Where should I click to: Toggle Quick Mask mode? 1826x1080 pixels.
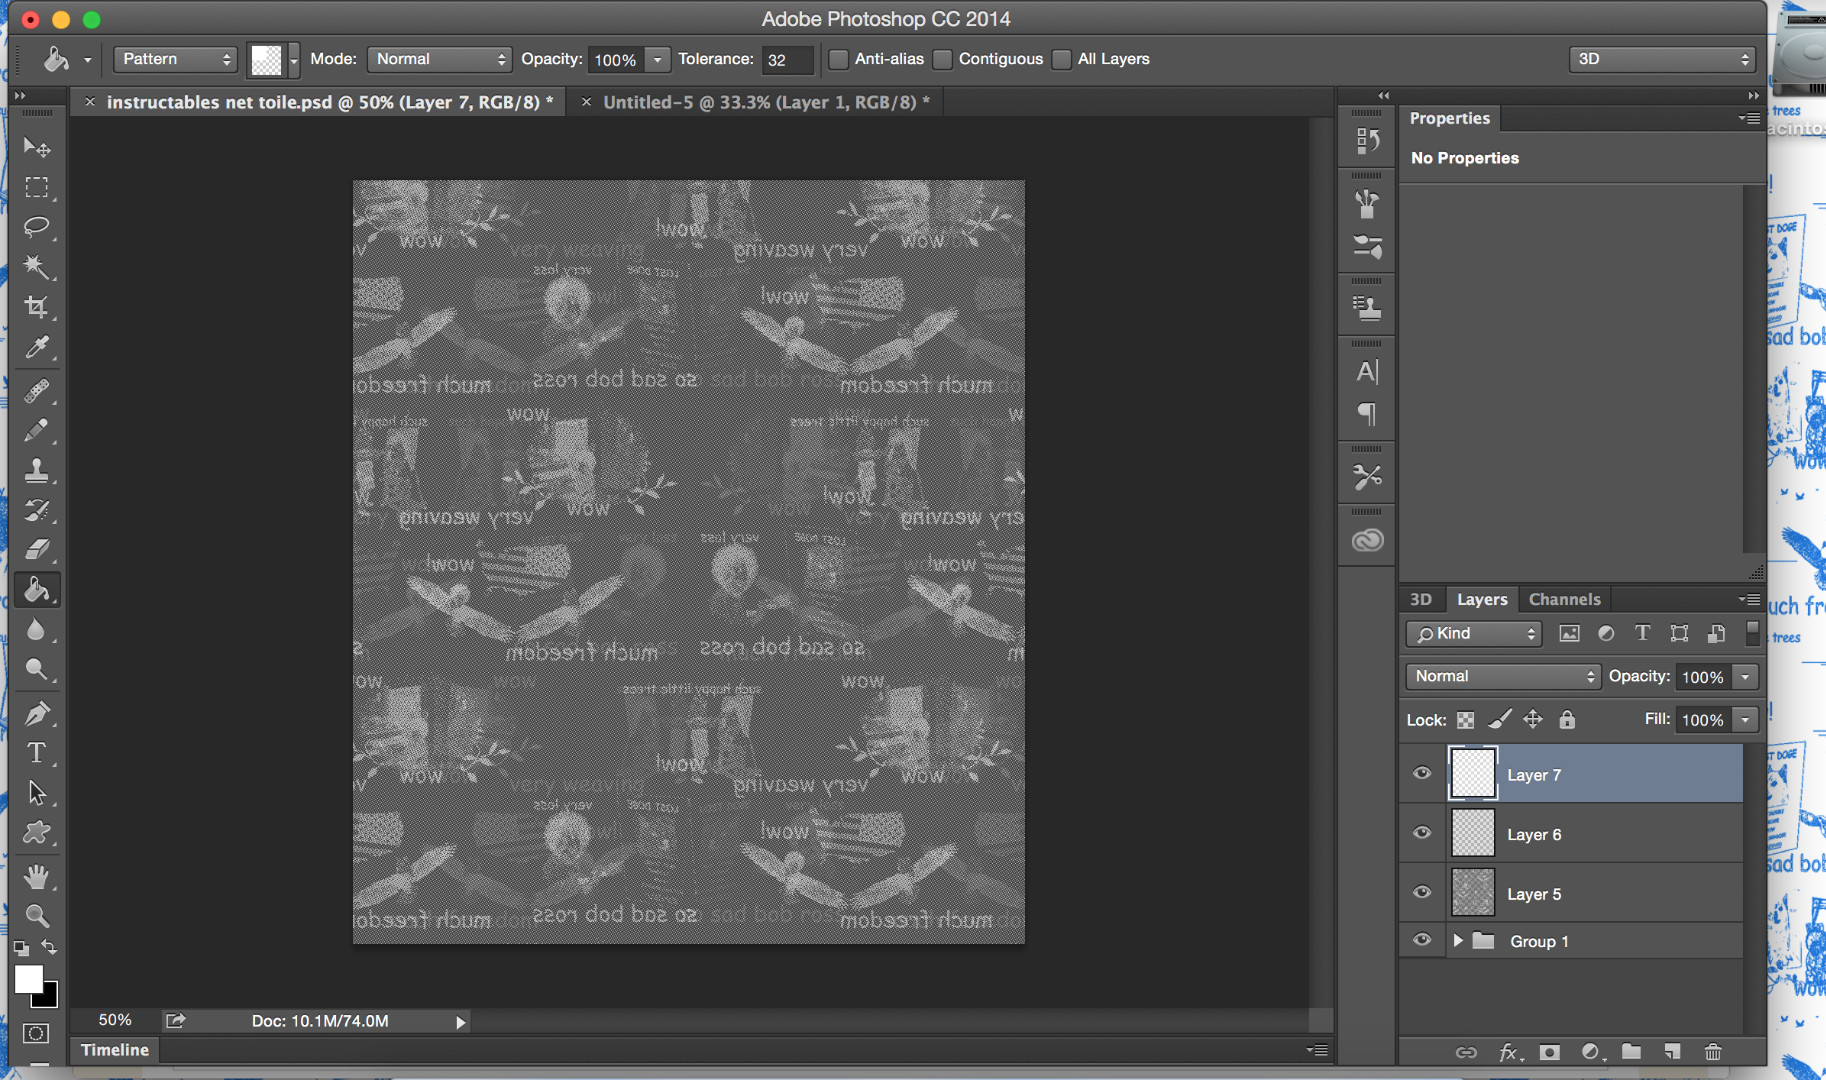(x=37, y=1034)
